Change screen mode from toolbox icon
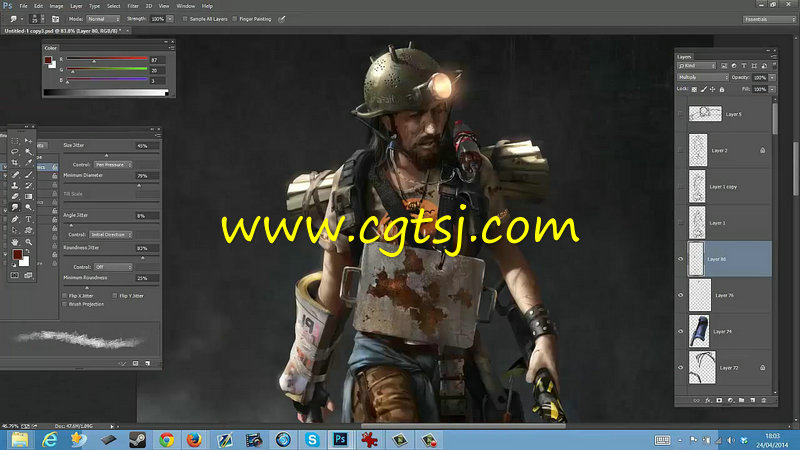The height and width of the screenshot is (450, 800). click(x=29, y=276)
